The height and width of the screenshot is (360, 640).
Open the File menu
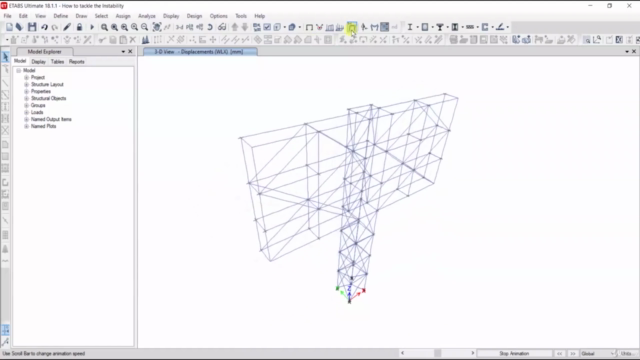tap(7, 16)
